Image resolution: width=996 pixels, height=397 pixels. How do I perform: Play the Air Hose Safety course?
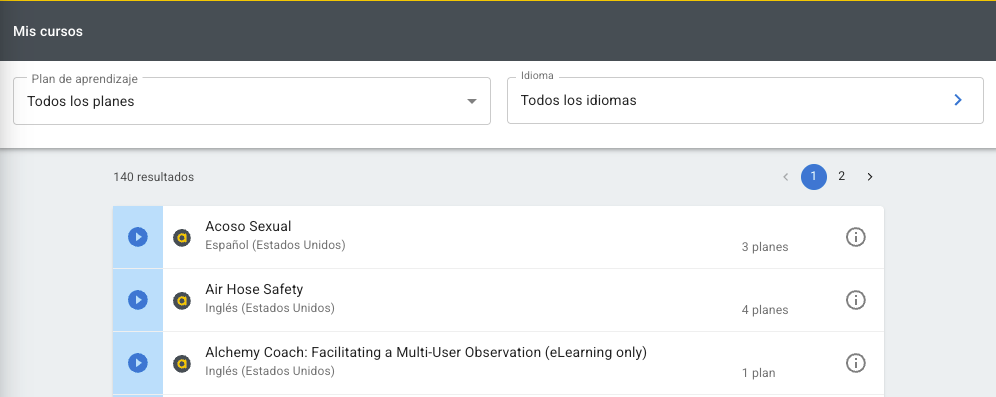point(138,300)
